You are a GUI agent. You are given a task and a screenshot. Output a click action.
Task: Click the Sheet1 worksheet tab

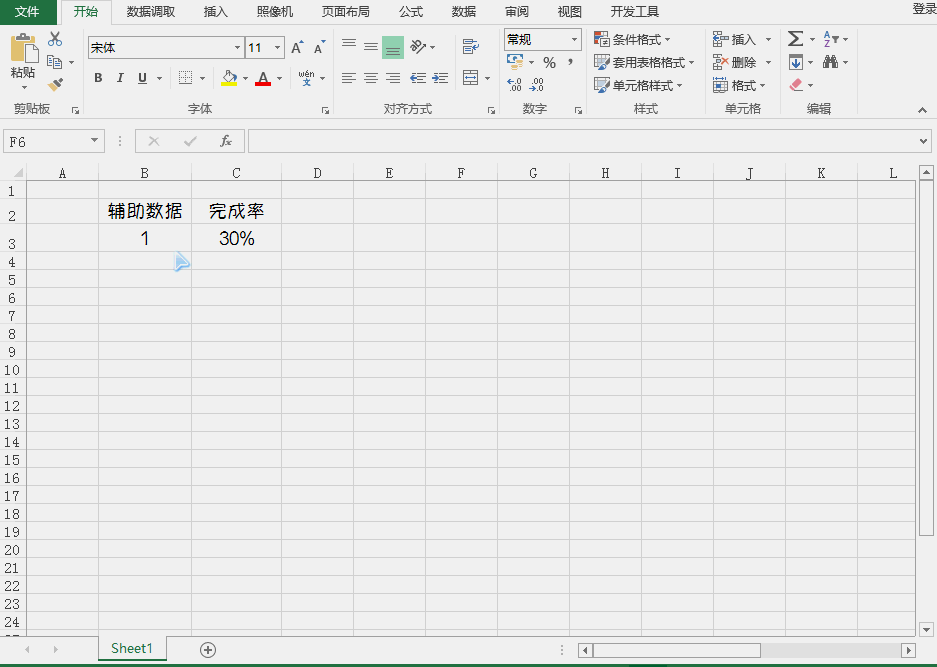(x=131, y=648)
